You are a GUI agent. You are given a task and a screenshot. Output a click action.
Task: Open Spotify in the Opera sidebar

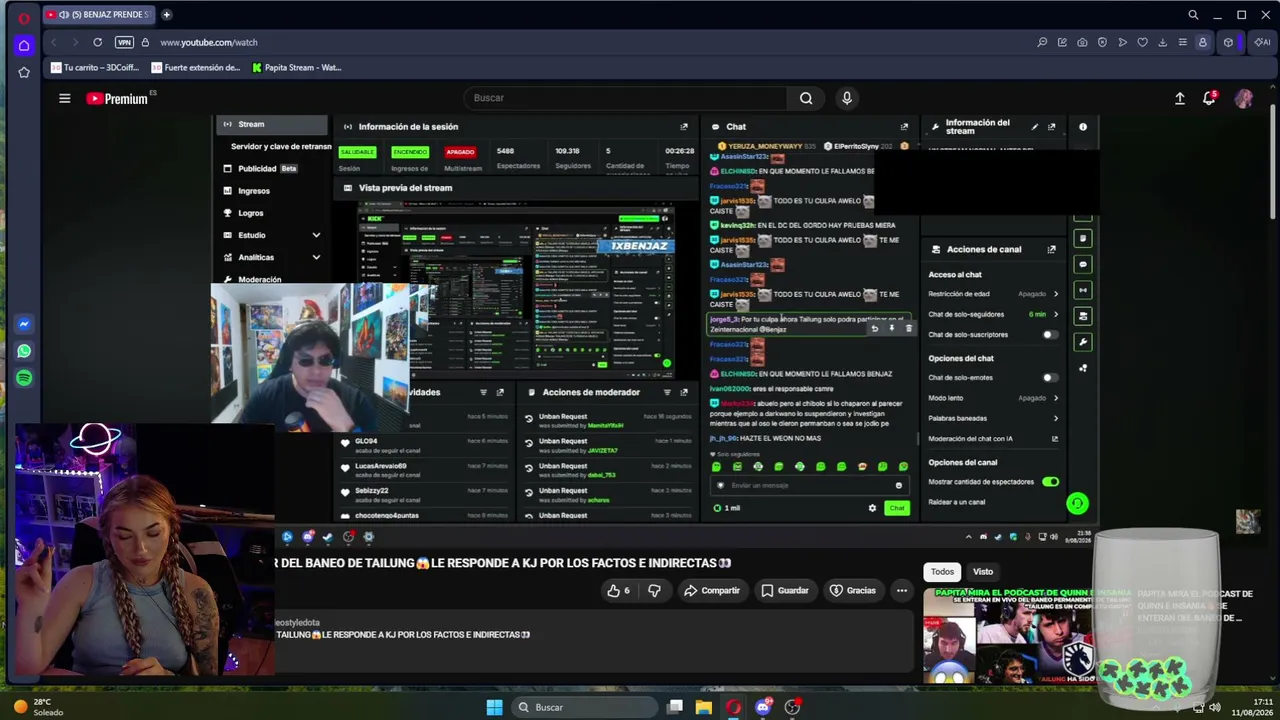coord(24,378)
